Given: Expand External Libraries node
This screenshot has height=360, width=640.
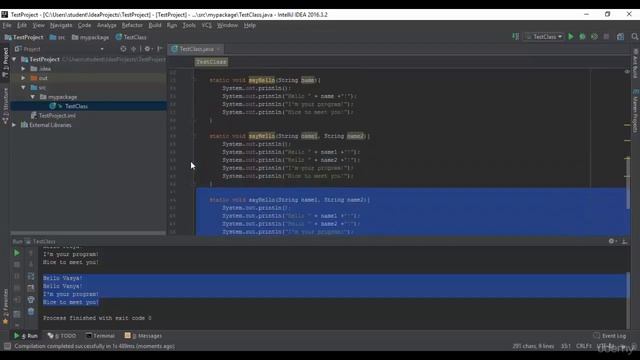Looking at the screenshot, I should tap(15, 125).
